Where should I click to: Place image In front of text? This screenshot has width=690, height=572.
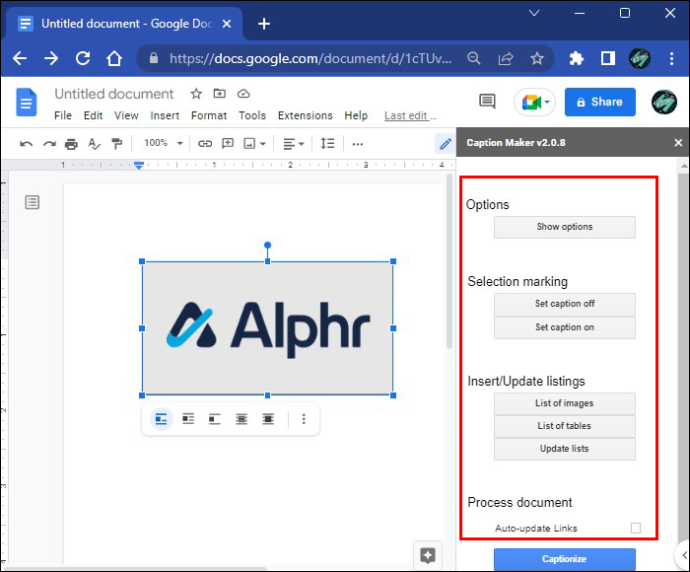tap(268, 419)
